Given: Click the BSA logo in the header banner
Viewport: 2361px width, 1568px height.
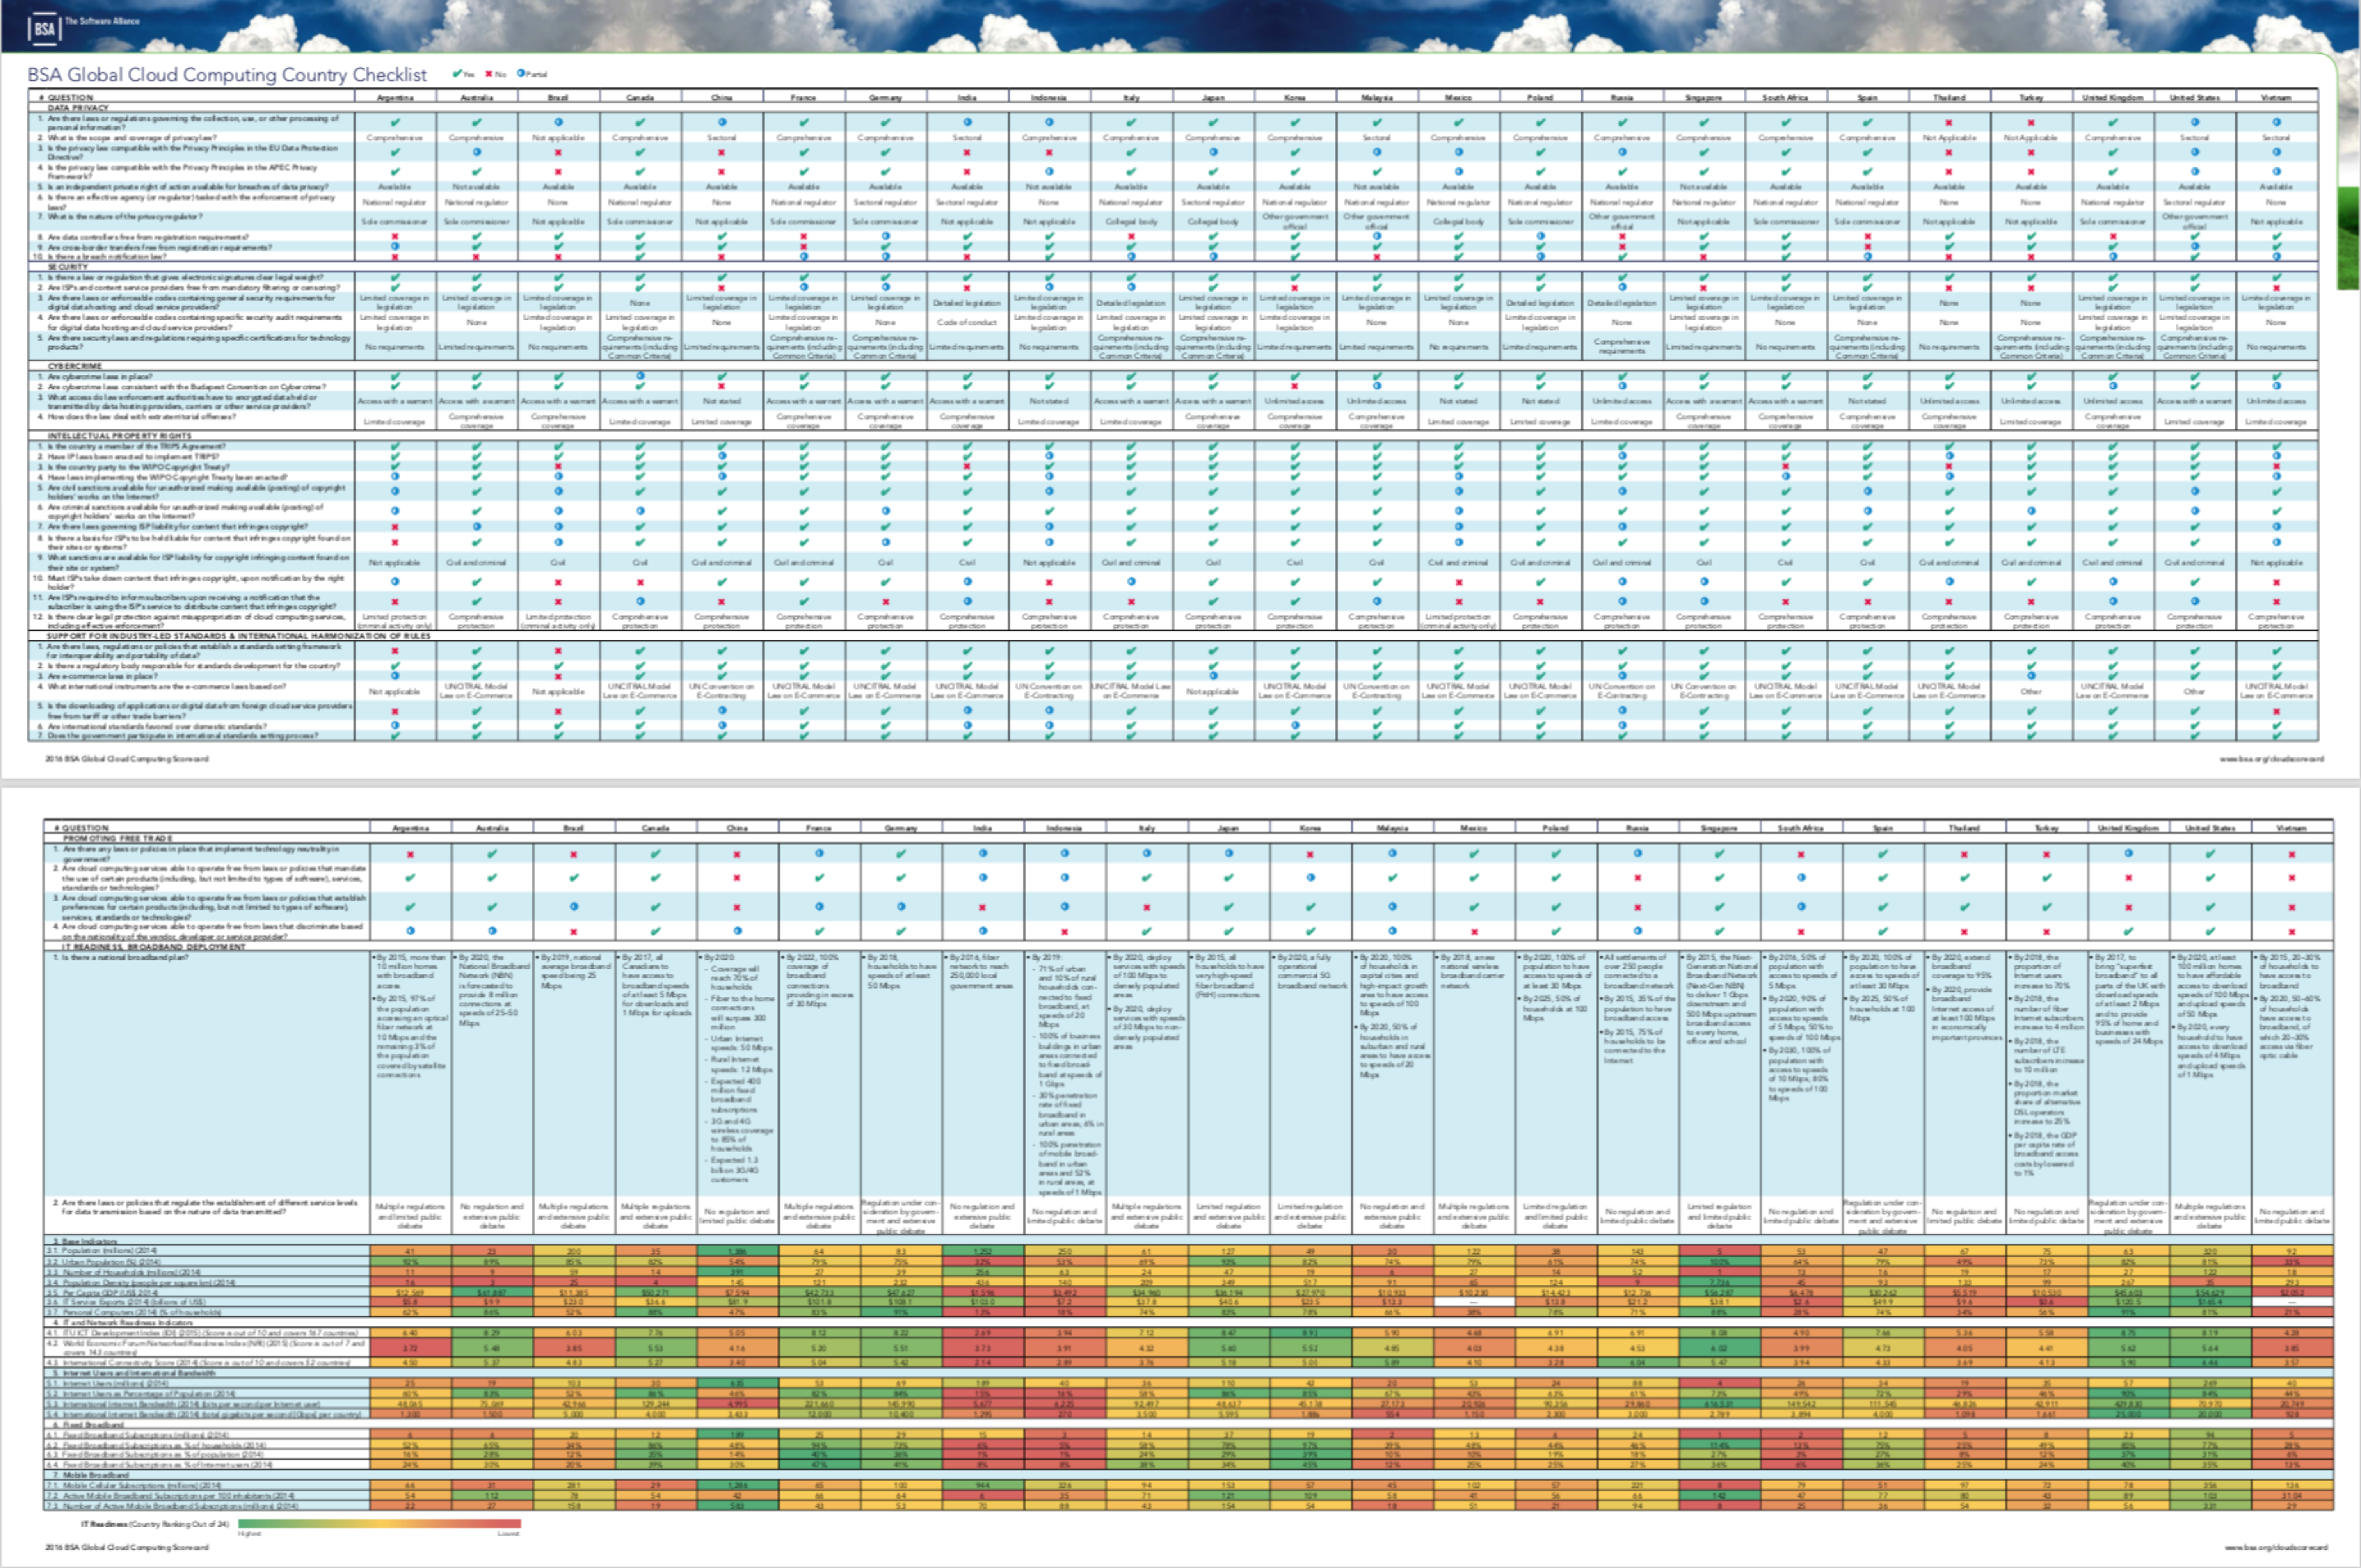Looking at the screenshot, I should (45, 28).
